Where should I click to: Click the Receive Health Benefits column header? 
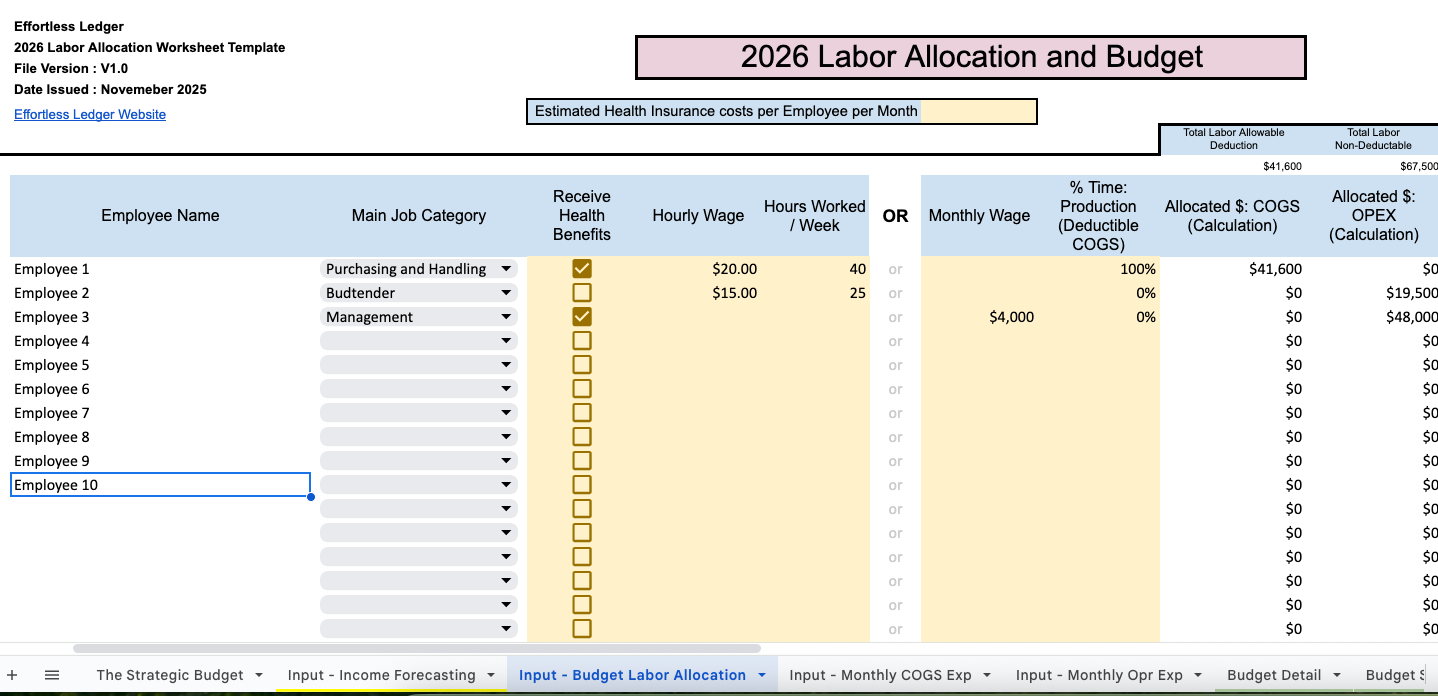click(x=582, y=215)
